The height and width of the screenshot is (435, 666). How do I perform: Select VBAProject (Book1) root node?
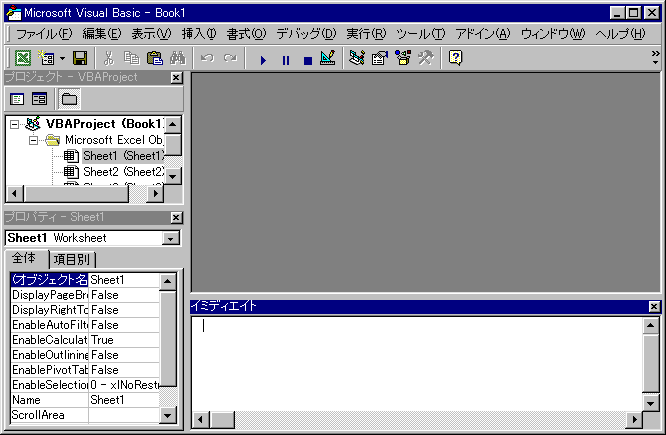pyautogui.click(x=104, y=124)
